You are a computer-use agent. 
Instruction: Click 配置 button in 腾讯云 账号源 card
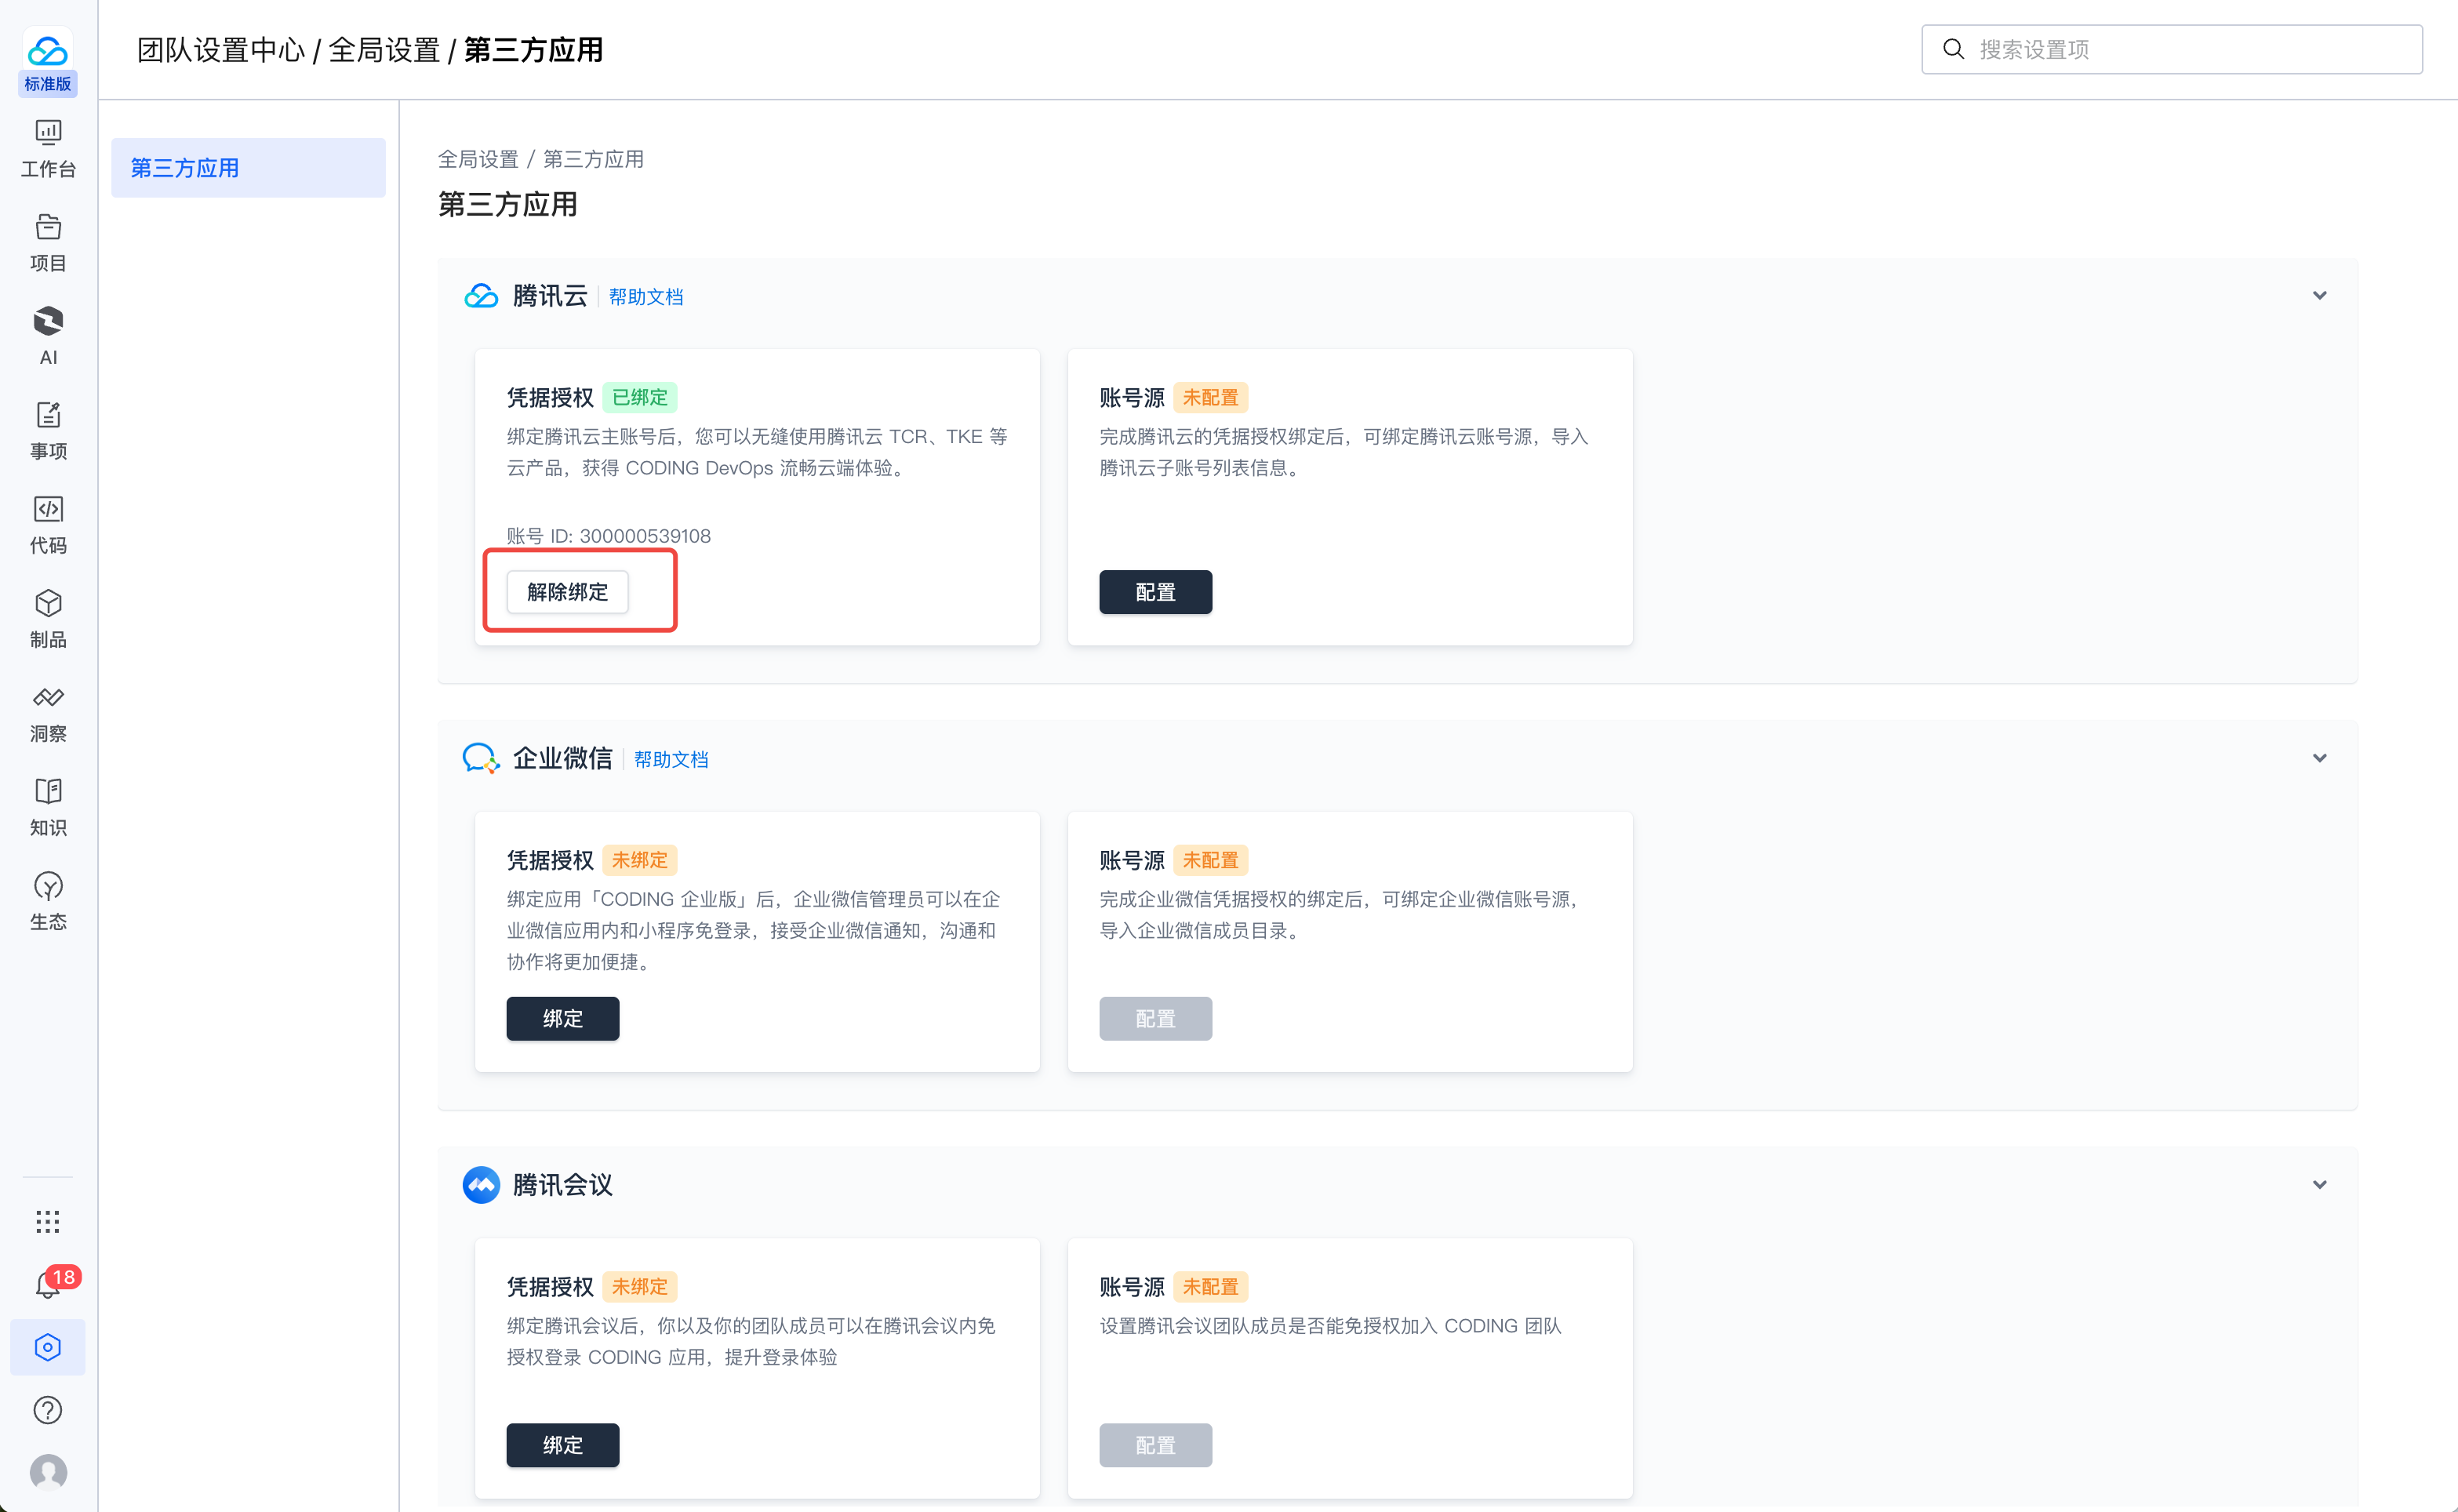[x=1155, y=592]
